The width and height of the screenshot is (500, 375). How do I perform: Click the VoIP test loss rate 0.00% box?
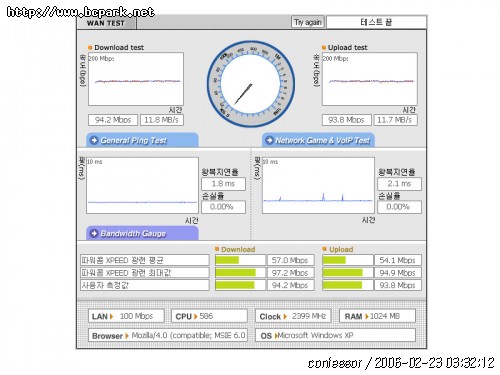399,207
